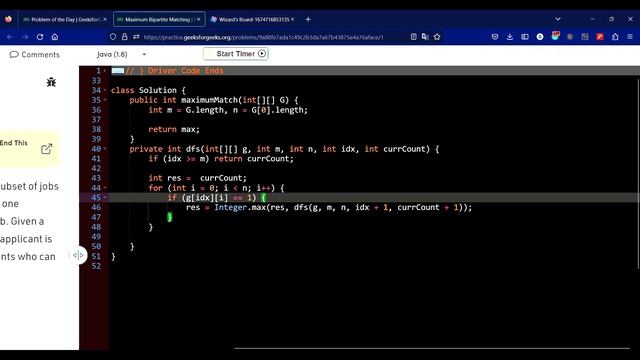
Task: Close the Wizard's Board tab
Action: point(293,19)
